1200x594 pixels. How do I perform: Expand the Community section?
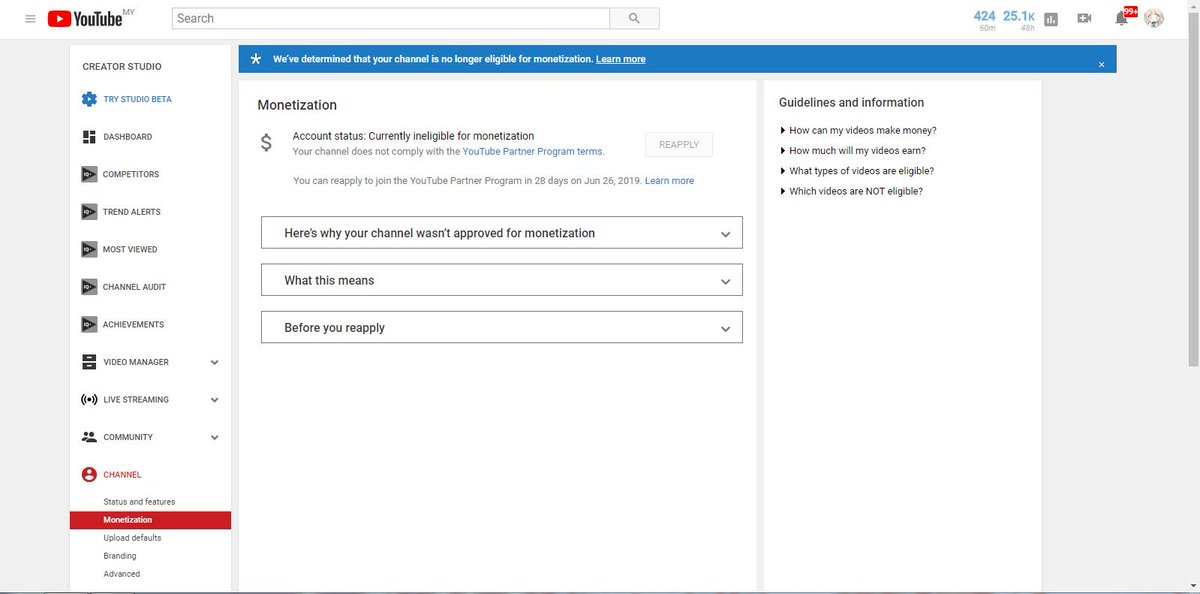215,437
